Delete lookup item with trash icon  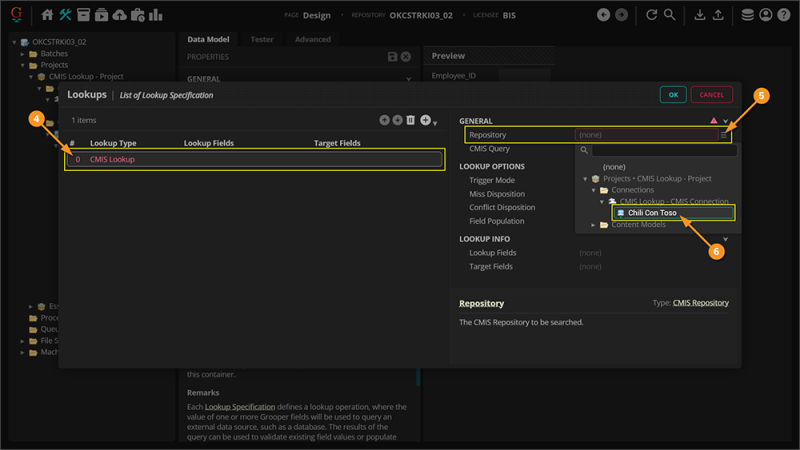(x=411, y=120)
